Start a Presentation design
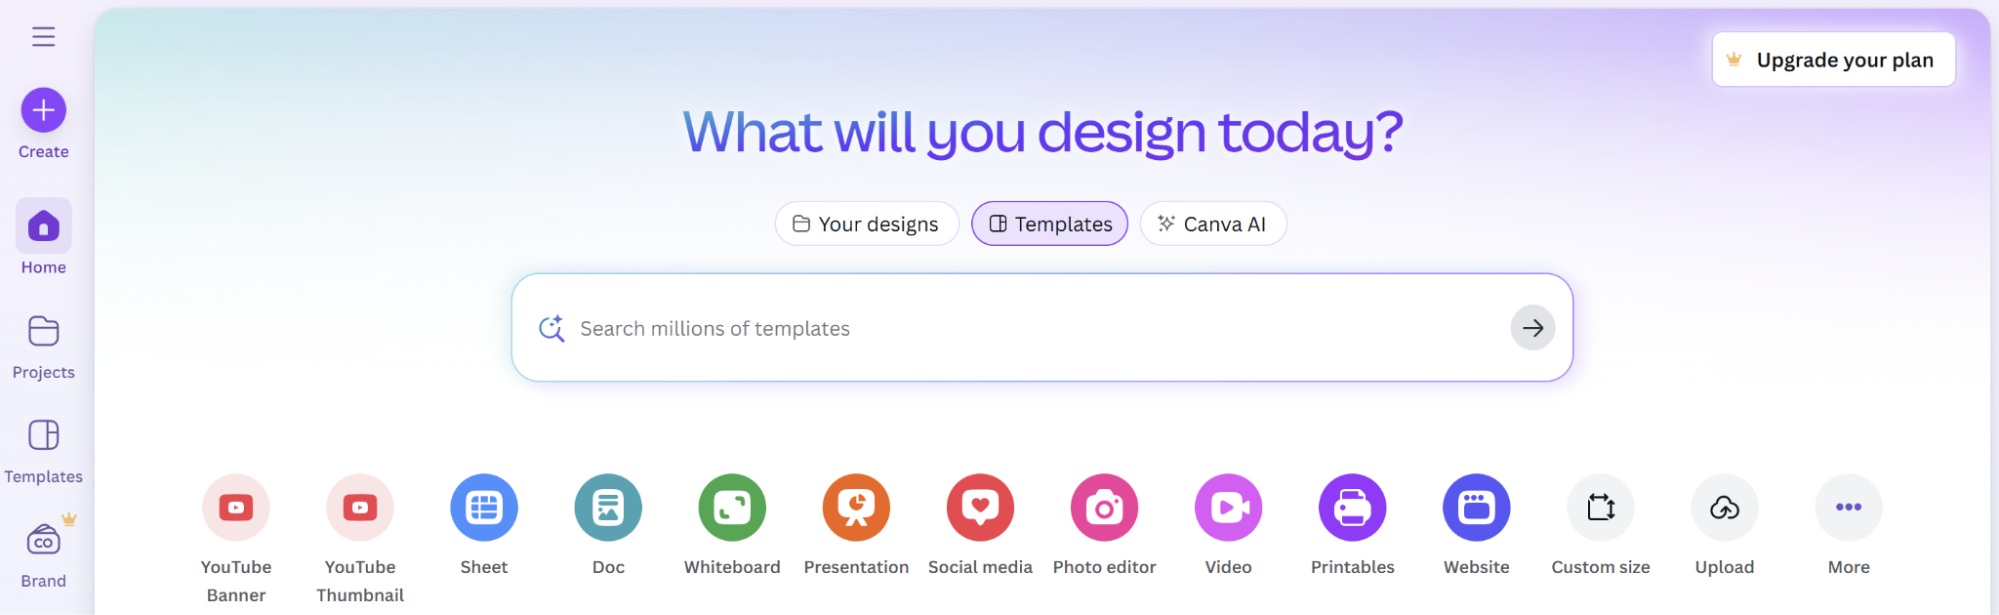The height and width of the screenshot is (615, 1999). [x=856, y=508]
